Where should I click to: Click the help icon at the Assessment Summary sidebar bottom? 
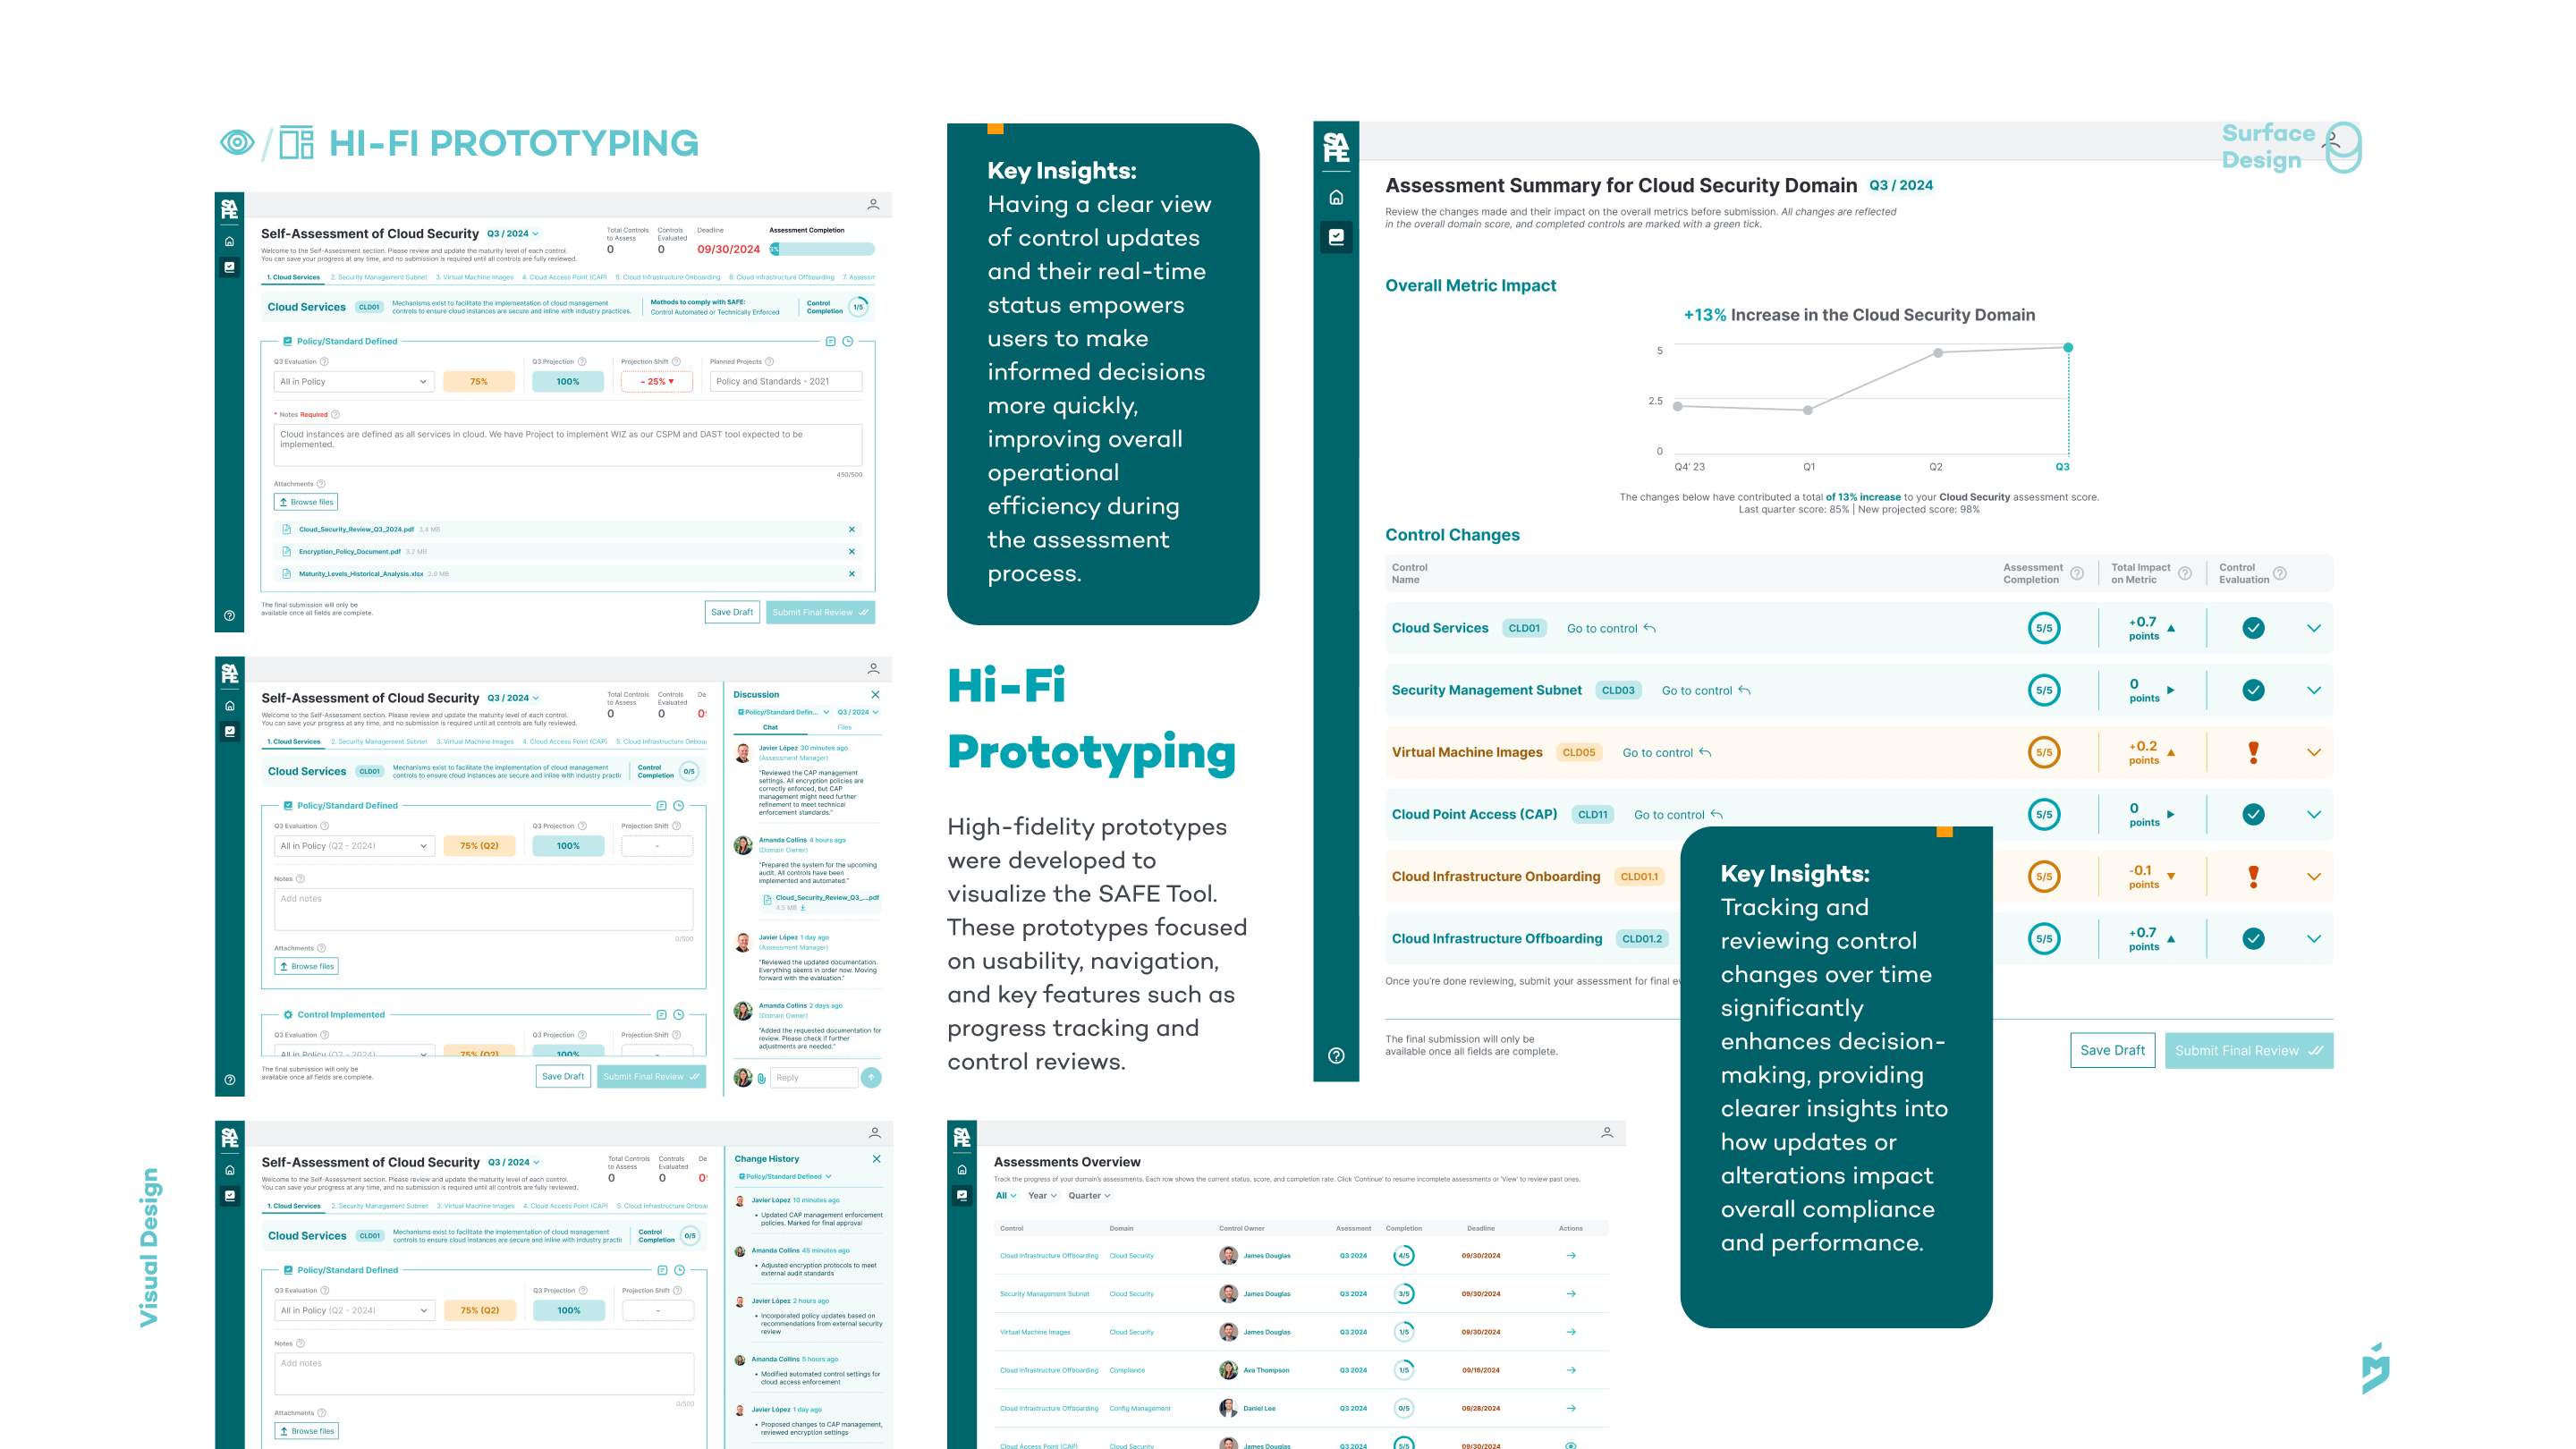(x=1336, y=1055)
